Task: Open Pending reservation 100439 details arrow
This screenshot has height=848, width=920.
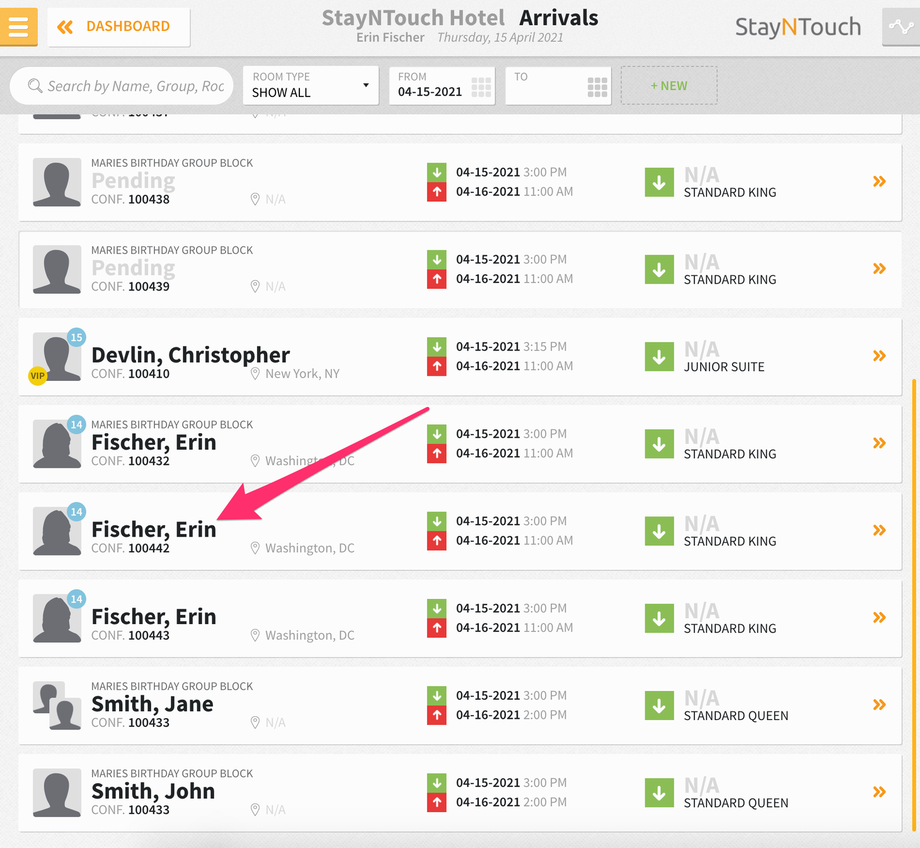Action: [x=879, y=269]
